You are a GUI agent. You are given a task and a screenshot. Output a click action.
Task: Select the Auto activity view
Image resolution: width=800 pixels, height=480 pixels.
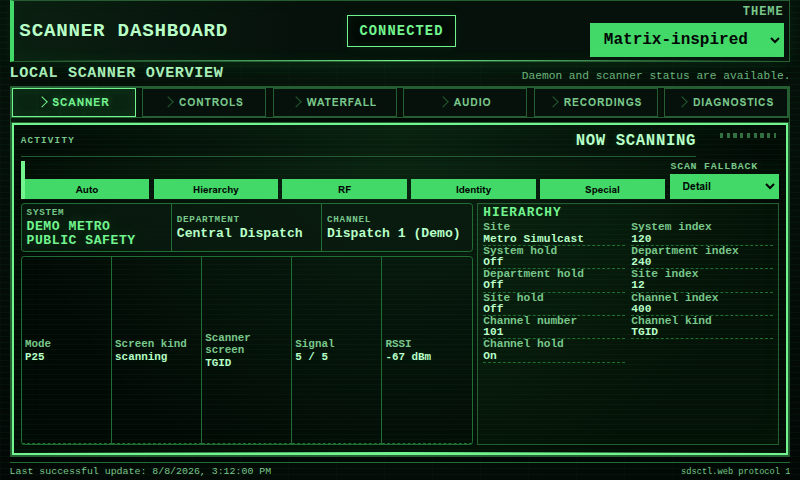(x=87, y=189)
